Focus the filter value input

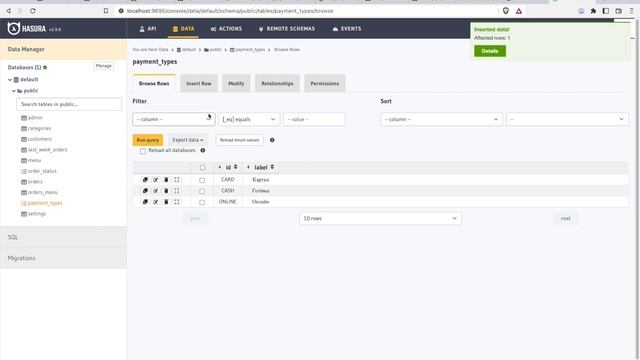(x=314, y=119)
